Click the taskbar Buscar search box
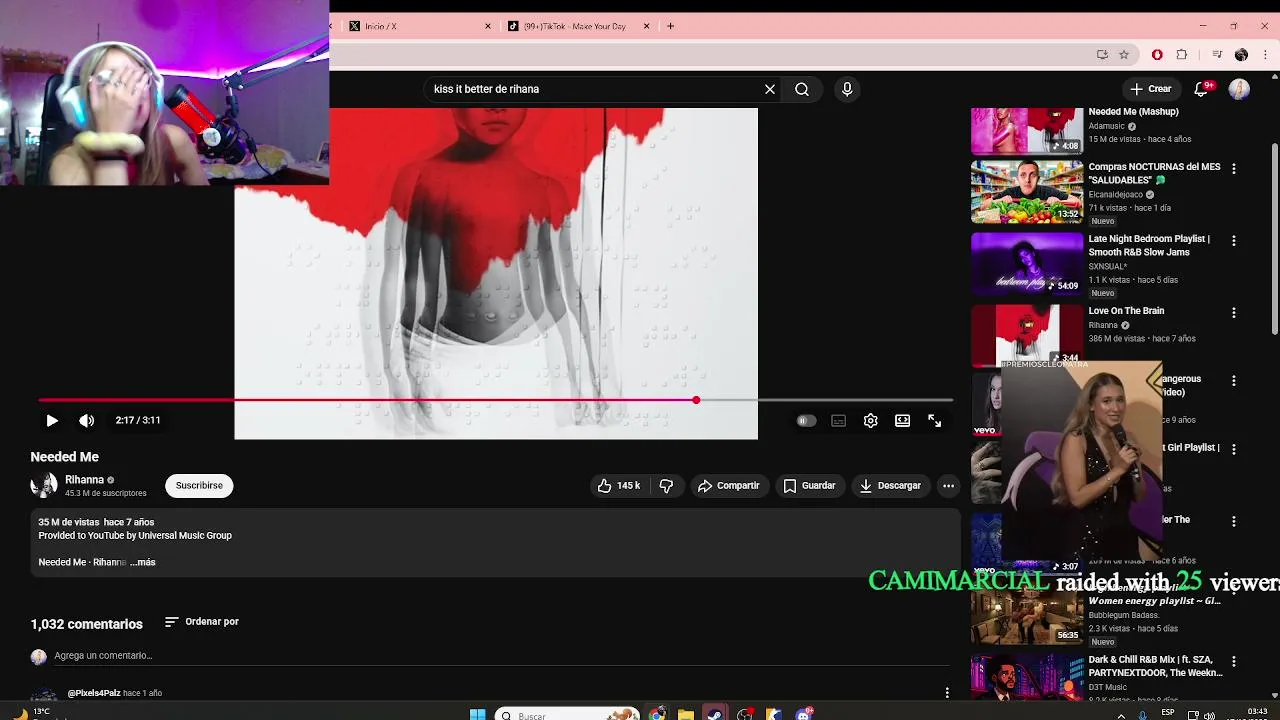 (x=567, y=714)
